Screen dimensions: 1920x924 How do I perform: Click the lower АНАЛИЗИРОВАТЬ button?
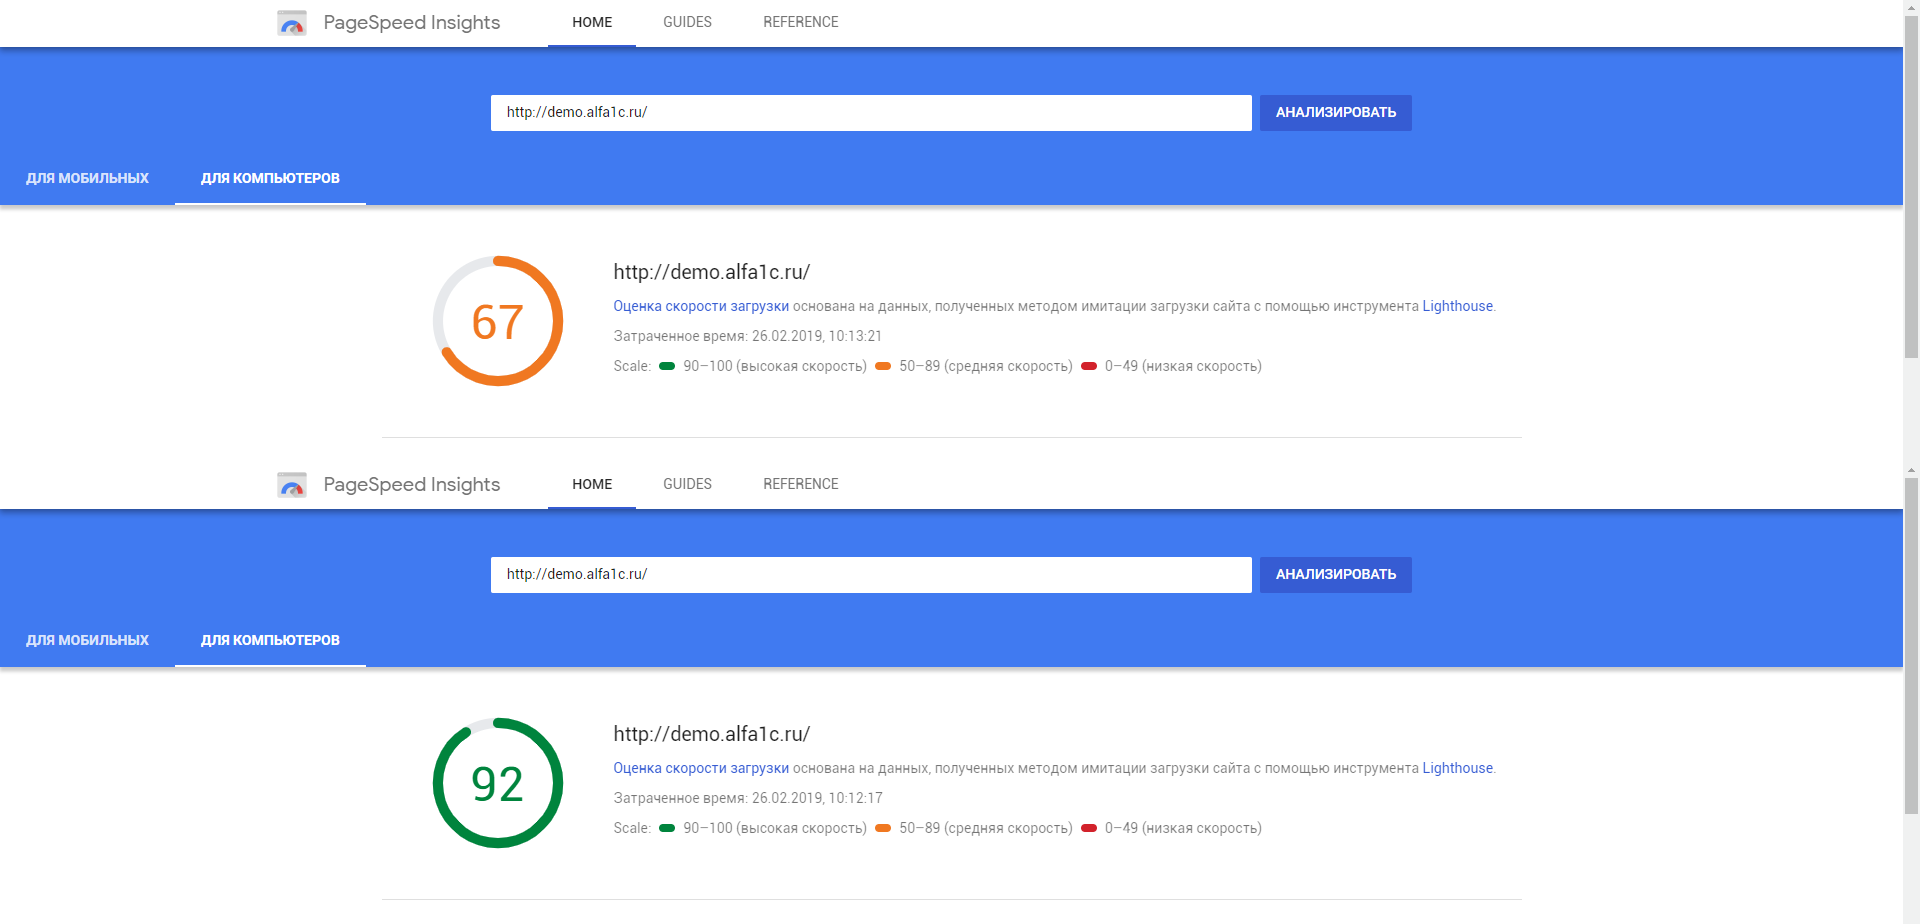pyautogui.click(x=1336, y=575)
